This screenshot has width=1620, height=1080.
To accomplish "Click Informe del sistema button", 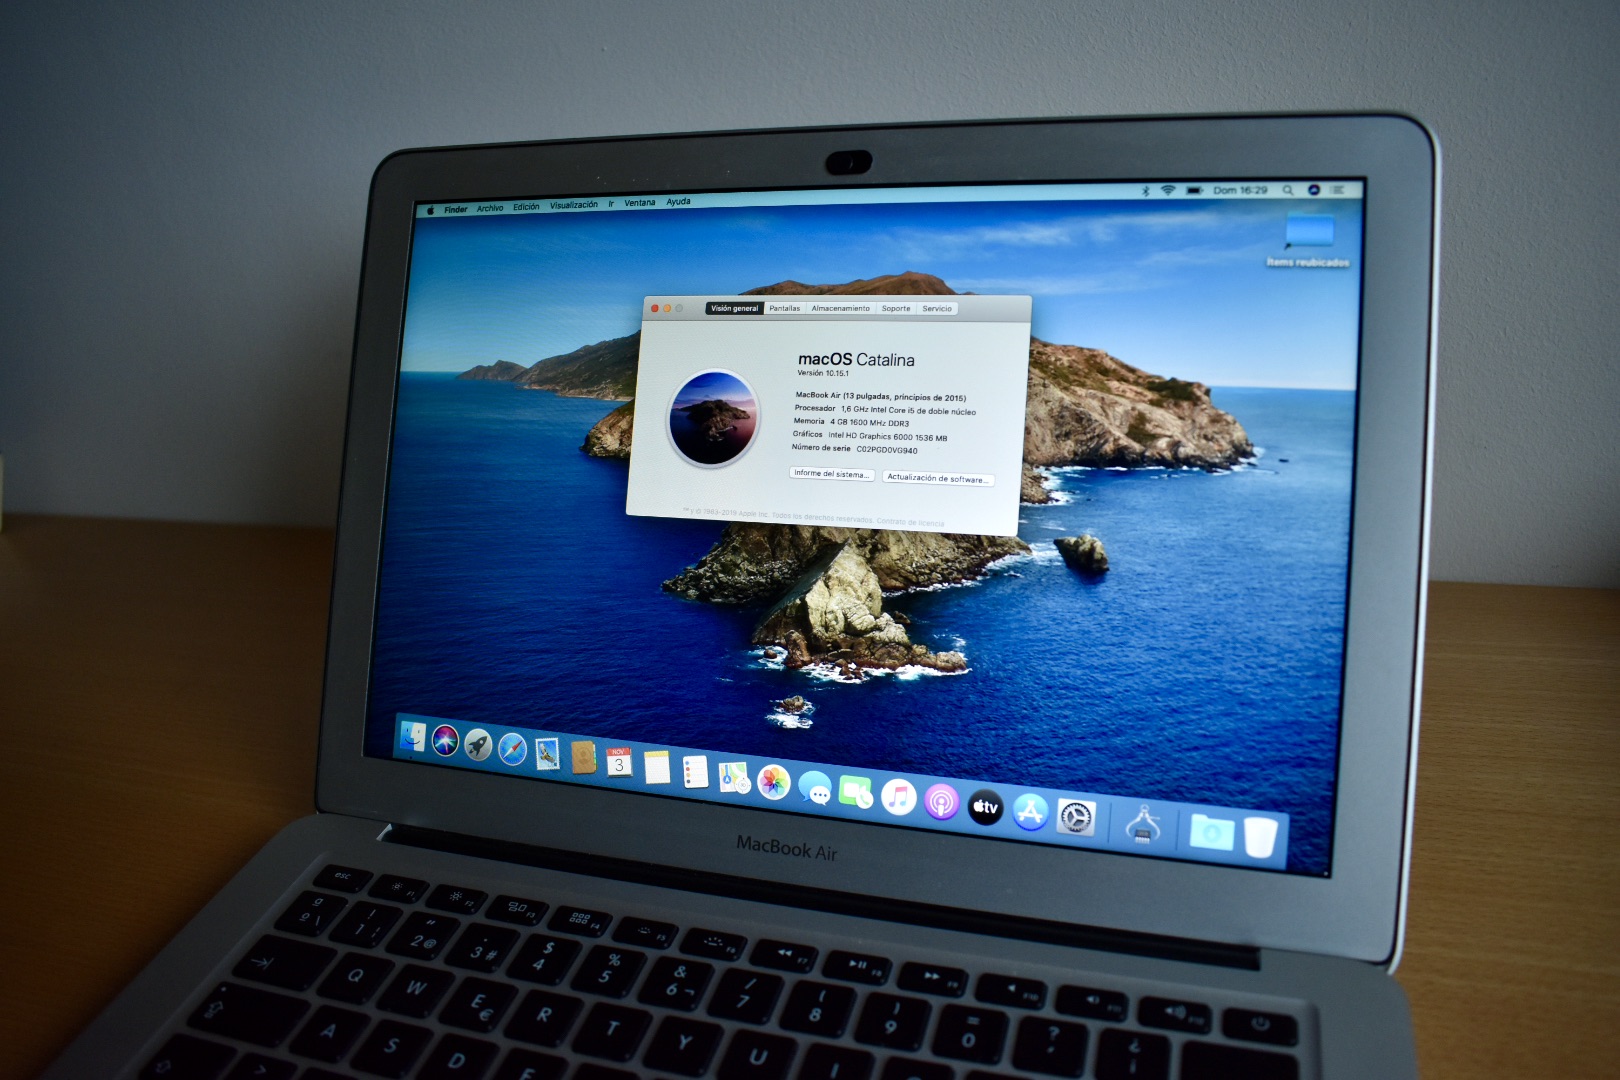I will [832, 474].
